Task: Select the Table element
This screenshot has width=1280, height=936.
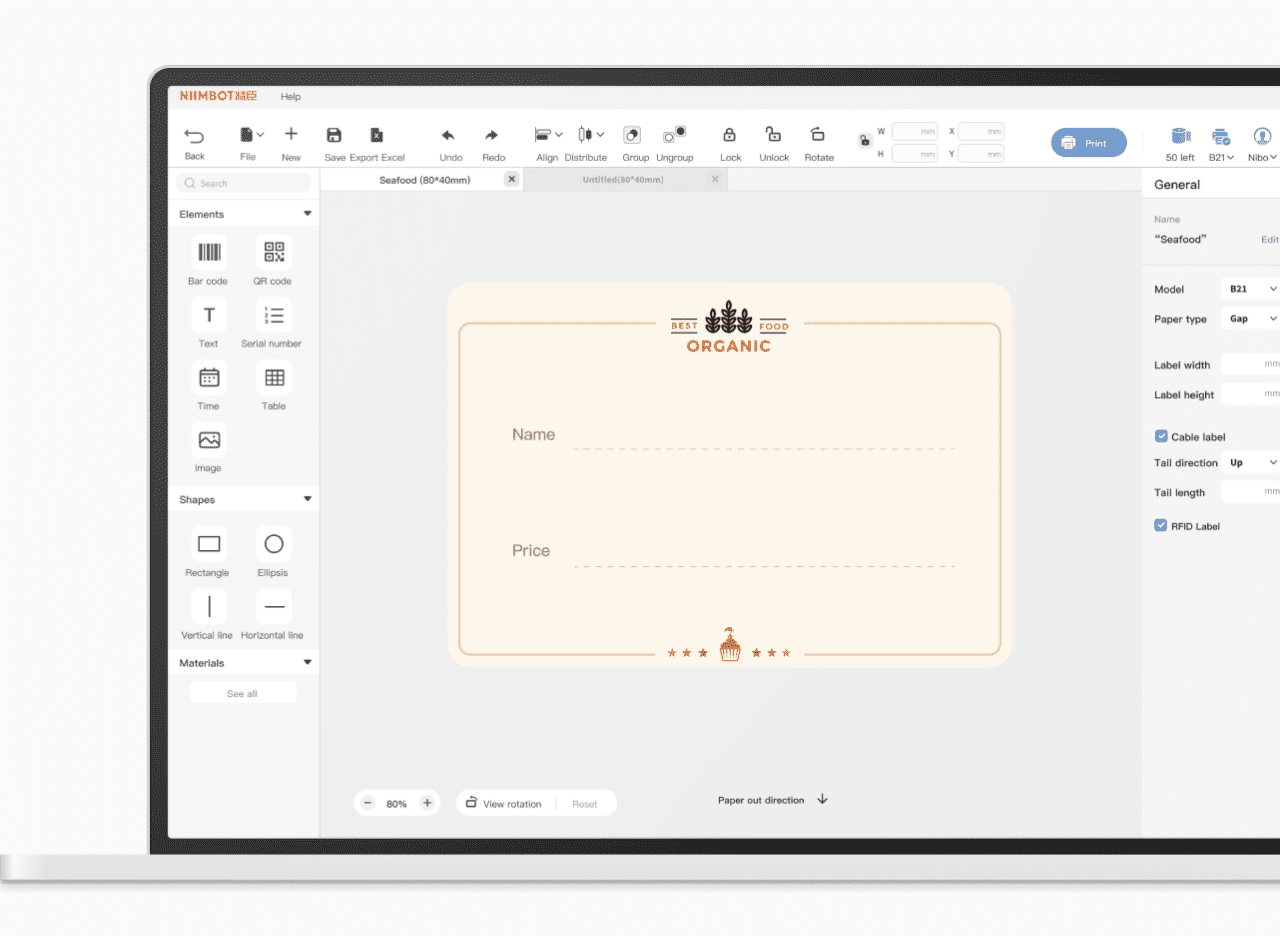Action: (x=273, y=377)
